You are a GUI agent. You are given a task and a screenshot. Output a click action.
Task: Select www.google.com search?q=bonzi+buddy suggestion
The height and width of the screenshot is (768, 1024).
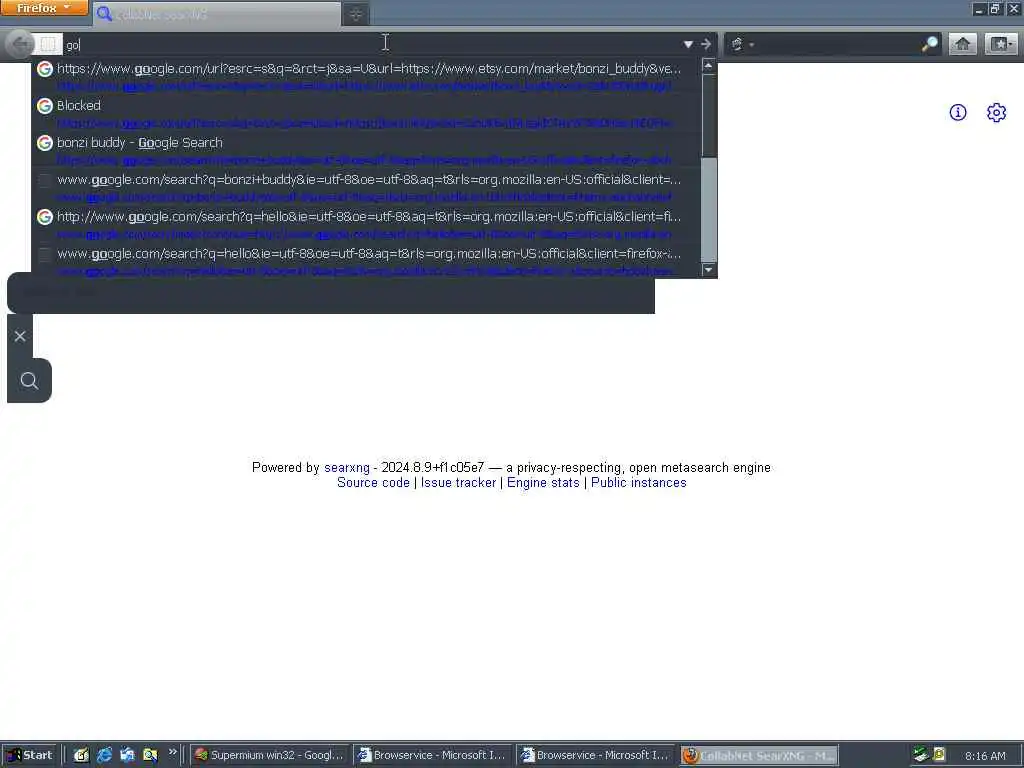(366, 187)
